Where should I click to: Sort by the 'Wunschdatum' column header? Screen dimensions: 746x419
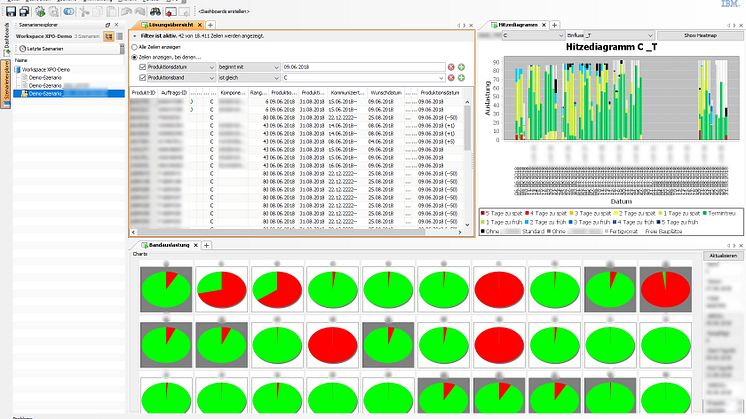[x=386, y=93]
